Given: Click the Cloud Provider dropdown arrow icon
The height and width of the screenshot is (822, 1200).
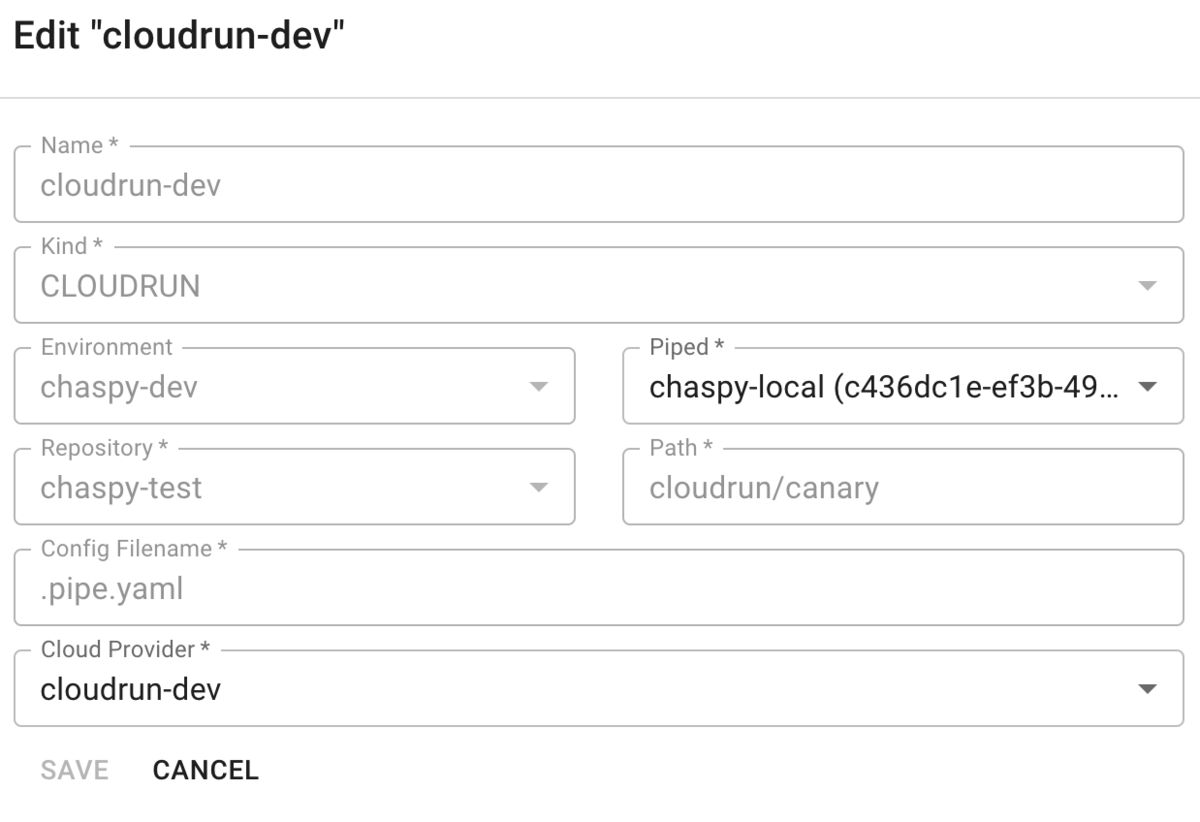Looking at the screenshot, I should pos(1147,689).
